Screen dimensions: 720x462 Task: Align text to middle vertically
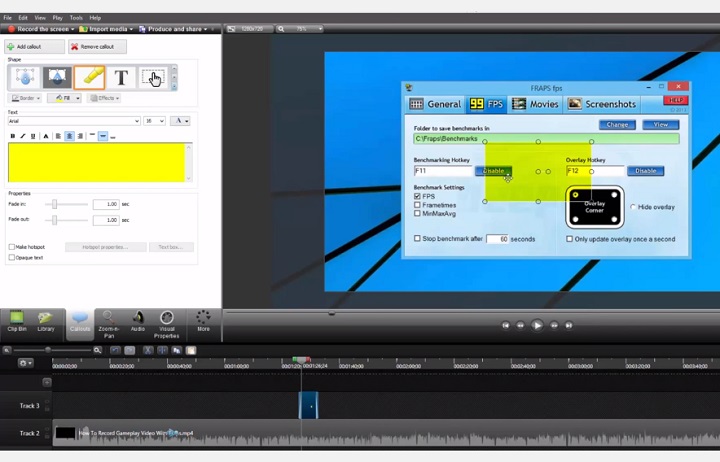[103, 136]
